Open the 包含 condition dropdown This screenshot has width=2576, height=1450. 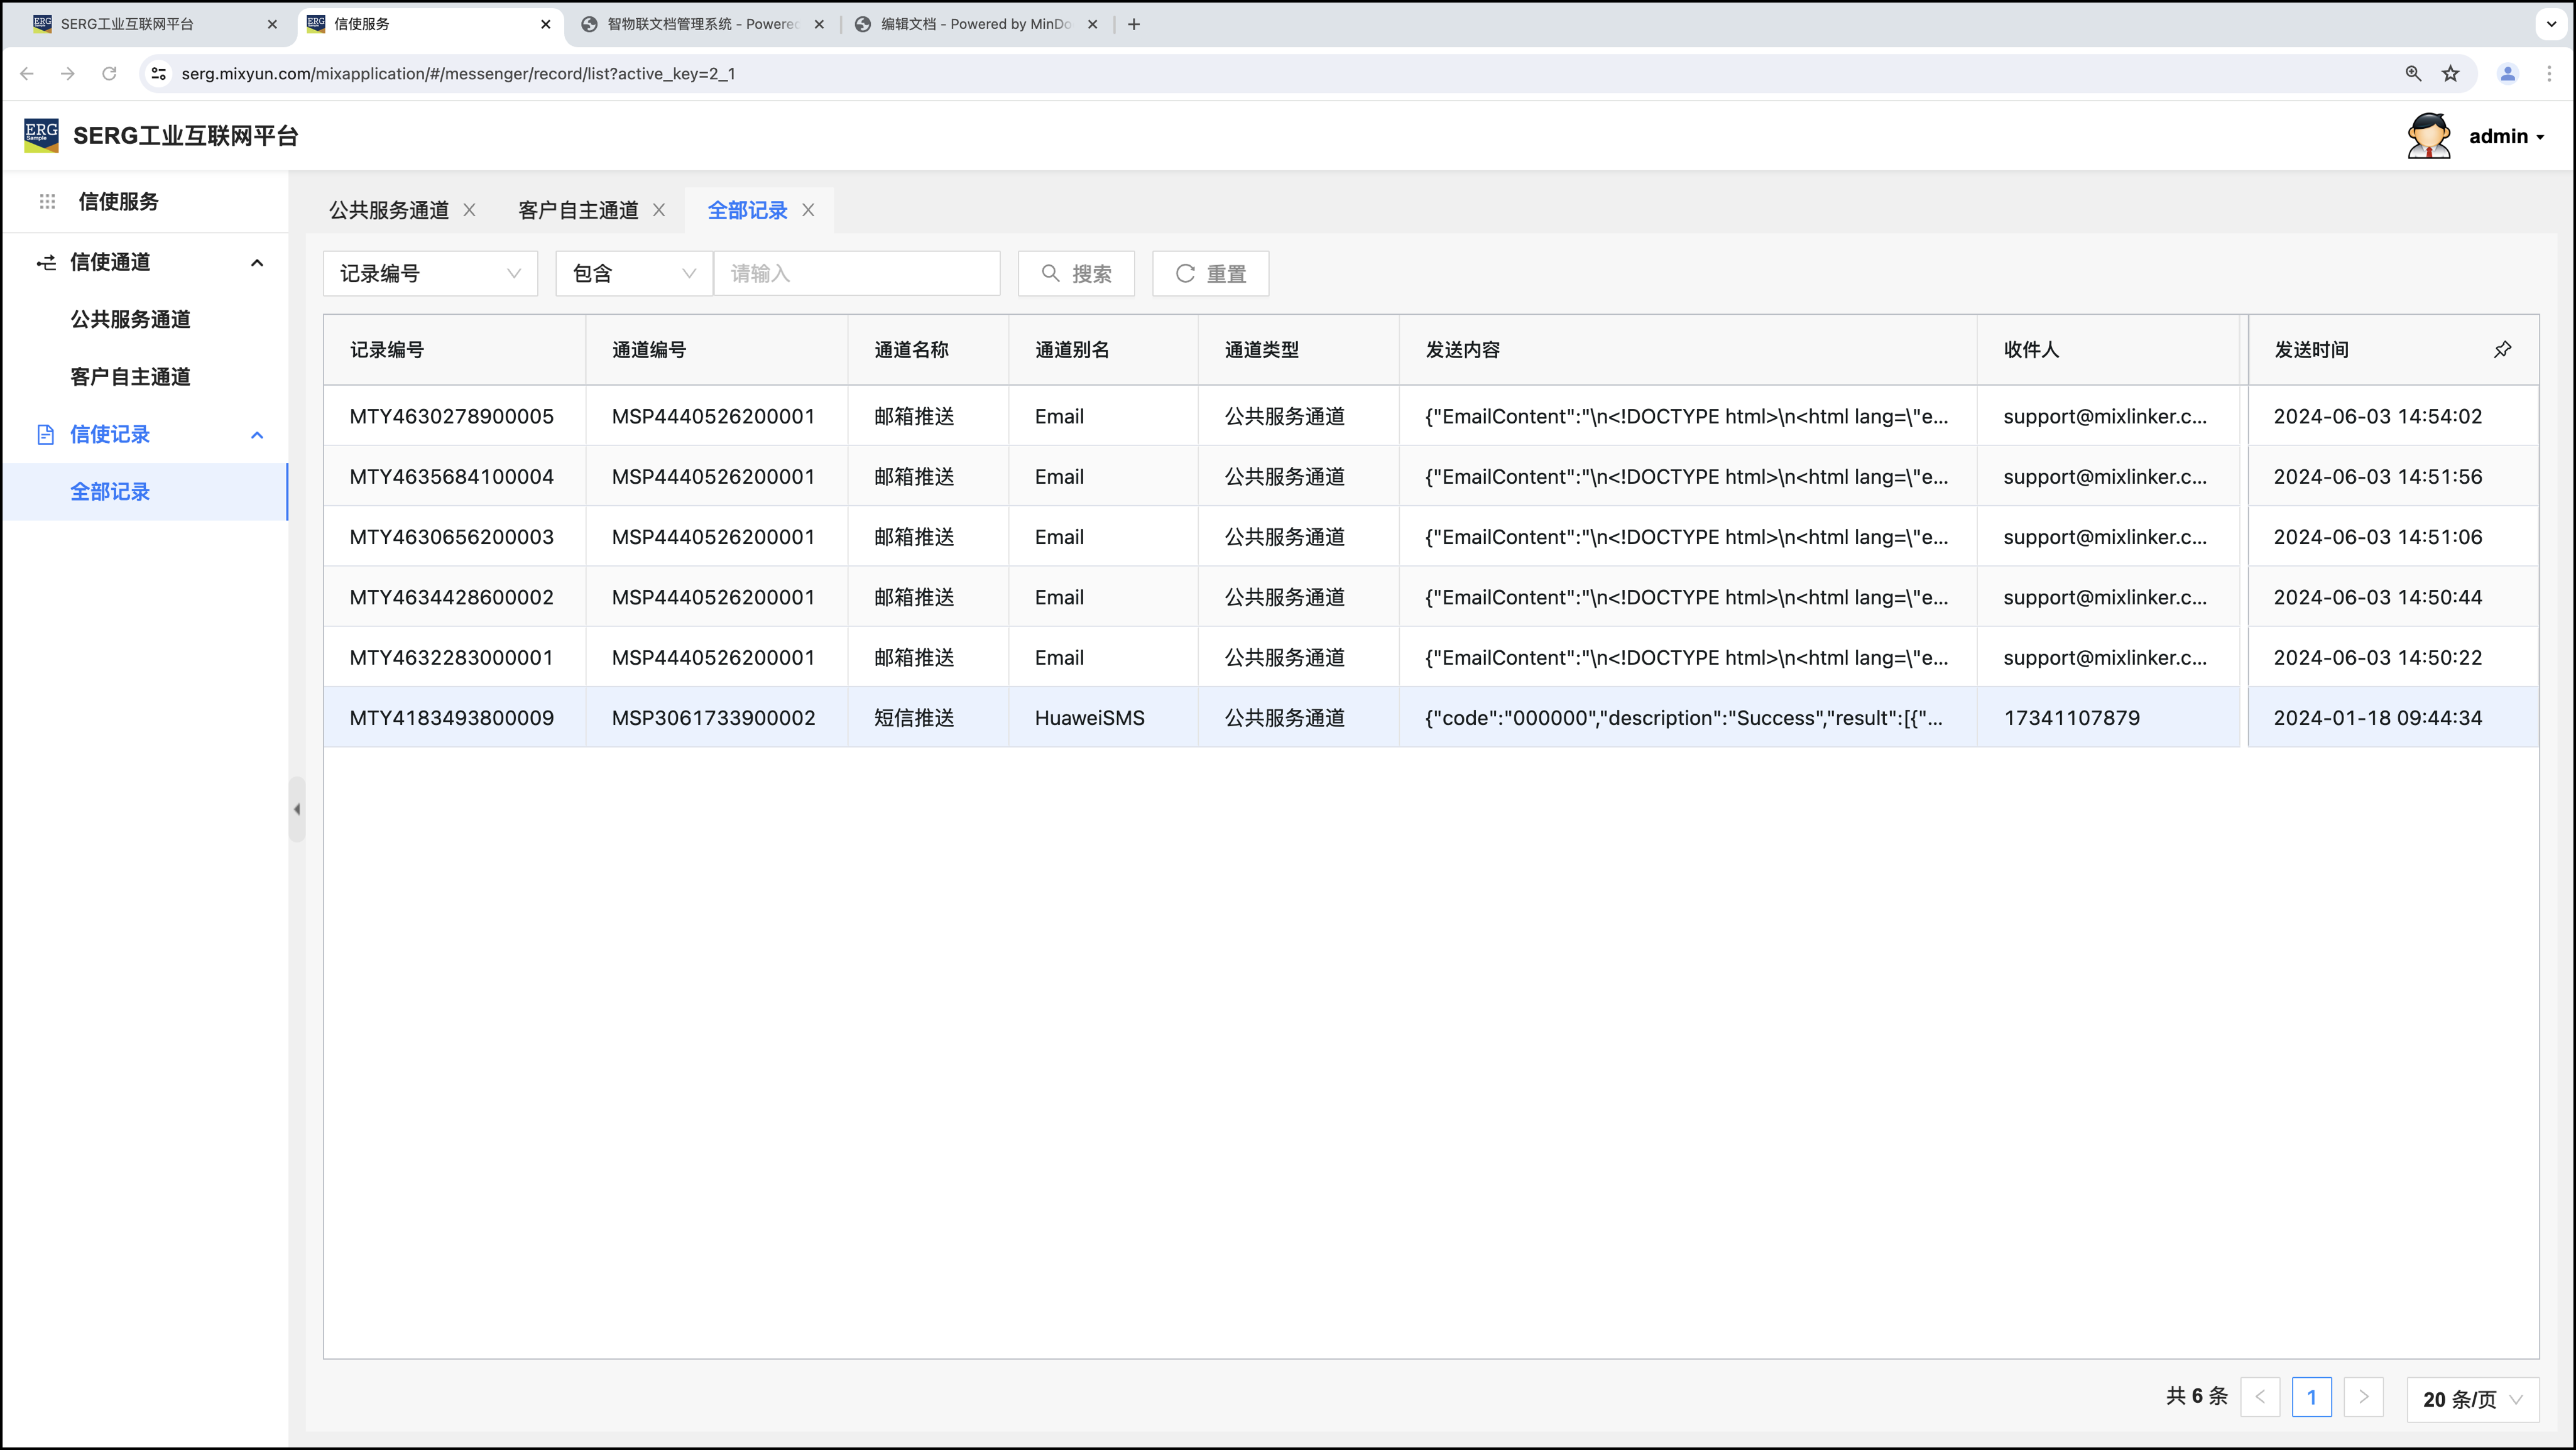pos(633,273)
